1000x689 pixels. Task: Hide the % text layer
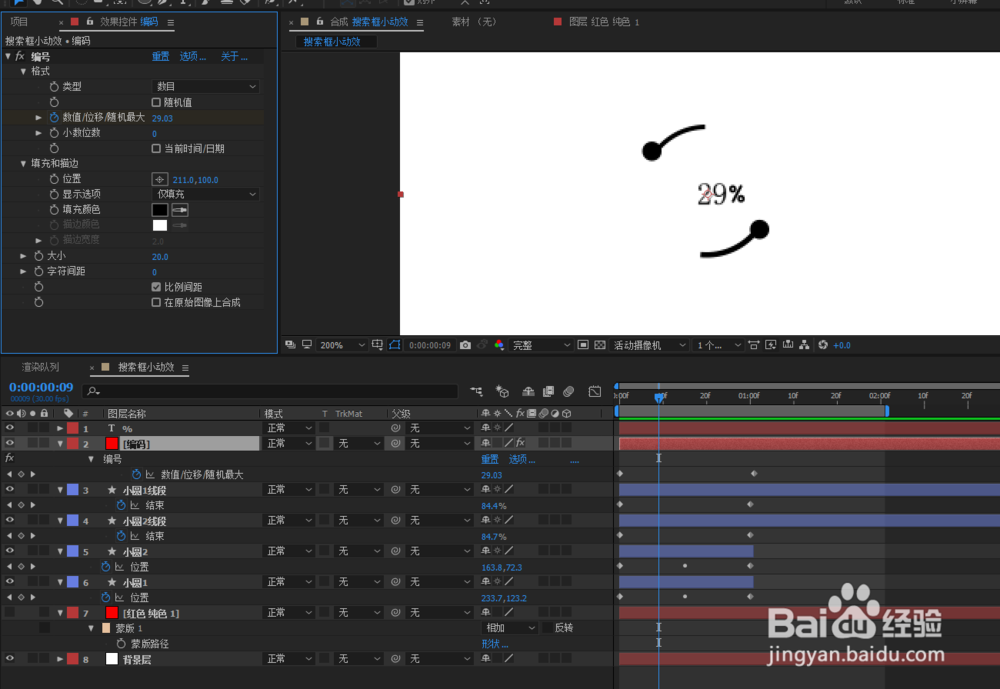coord(10,428)
